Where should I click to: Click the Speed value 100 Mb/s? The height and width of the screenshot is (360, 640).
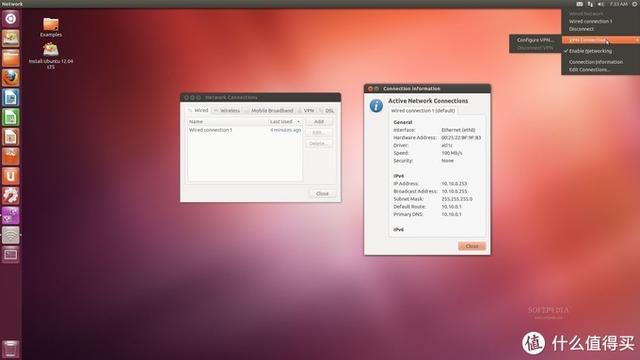451,153
